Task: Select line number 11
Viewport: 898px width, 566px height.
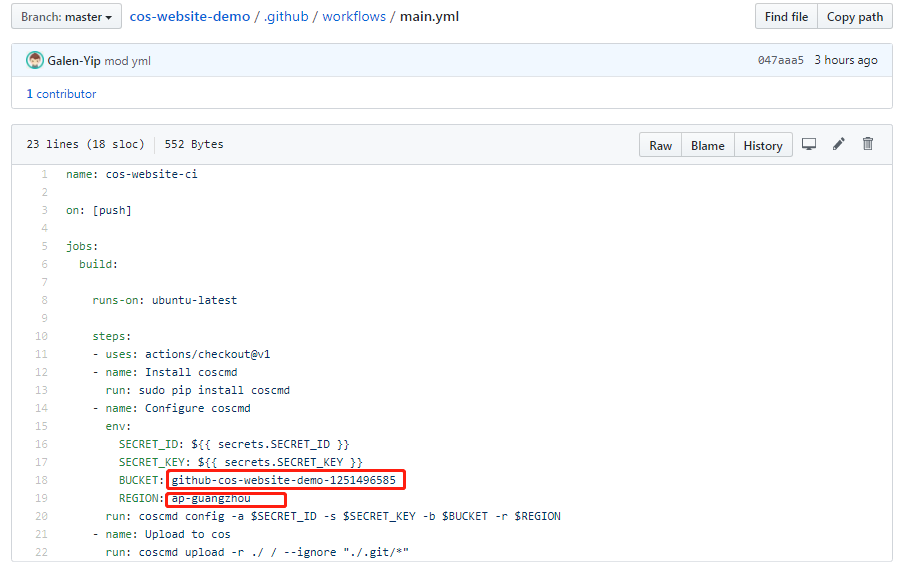Action: 41,354
